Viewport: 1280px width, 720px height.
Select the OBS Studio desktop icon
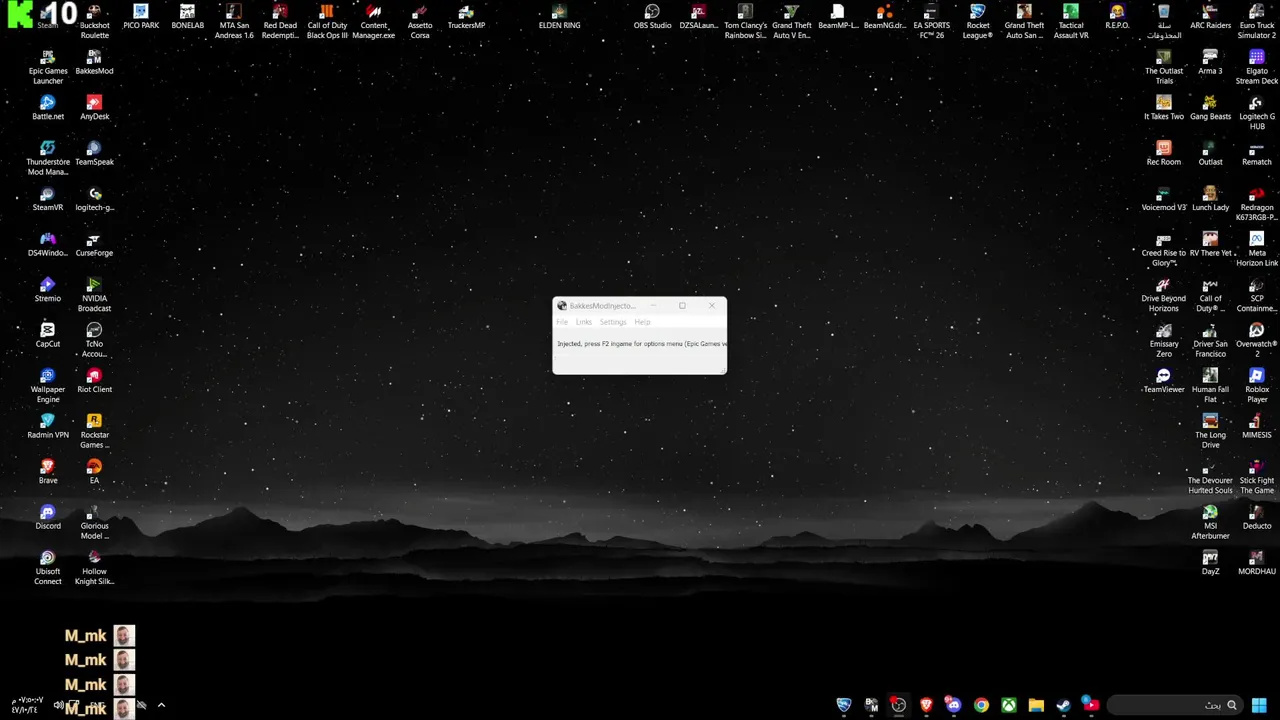(x=652, y=18)
